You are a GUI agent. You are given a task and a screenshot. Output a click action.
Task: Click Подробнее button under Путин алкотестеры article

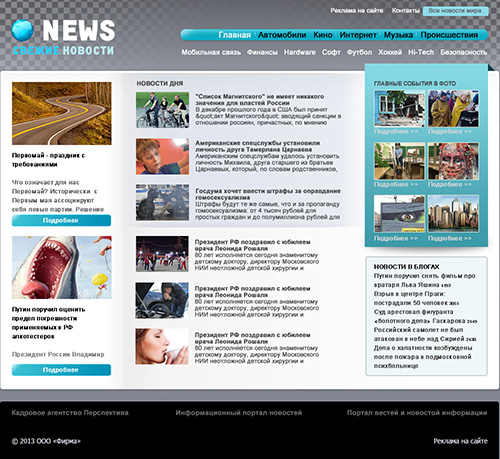[x=61, y=370]
